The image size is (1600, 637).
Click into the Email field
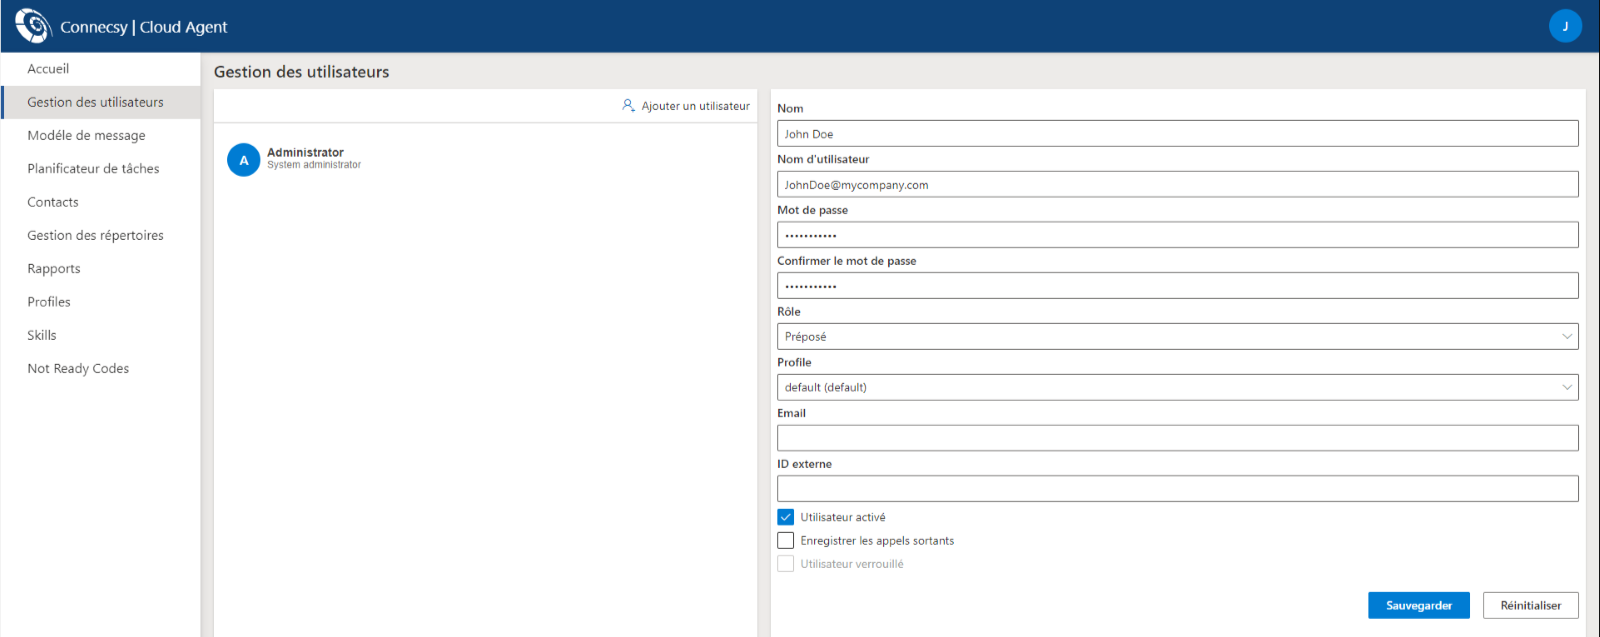(1177, 438)
